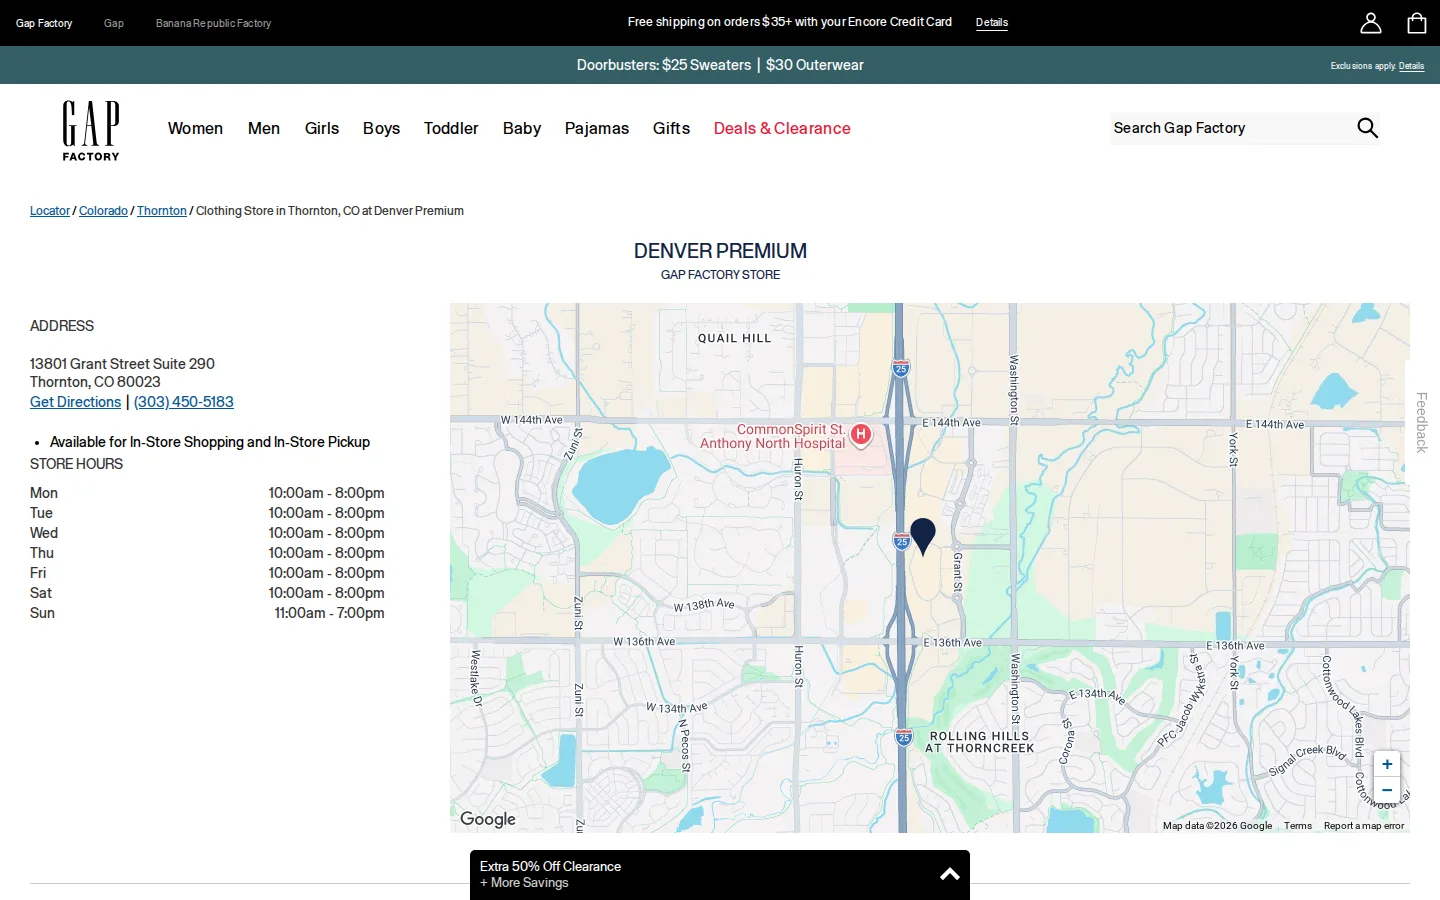1440x900 pixels.
Task: Go to Colorado breadcrumb
Action: (103, 211)
